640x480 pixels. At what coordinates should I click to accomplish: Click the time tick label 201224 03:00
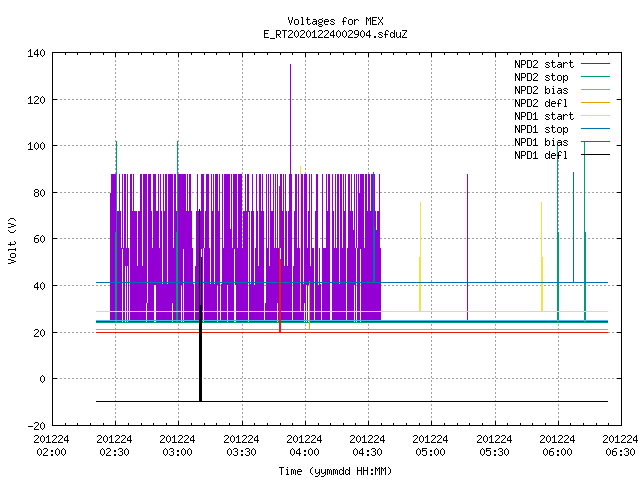coord(178,446)
